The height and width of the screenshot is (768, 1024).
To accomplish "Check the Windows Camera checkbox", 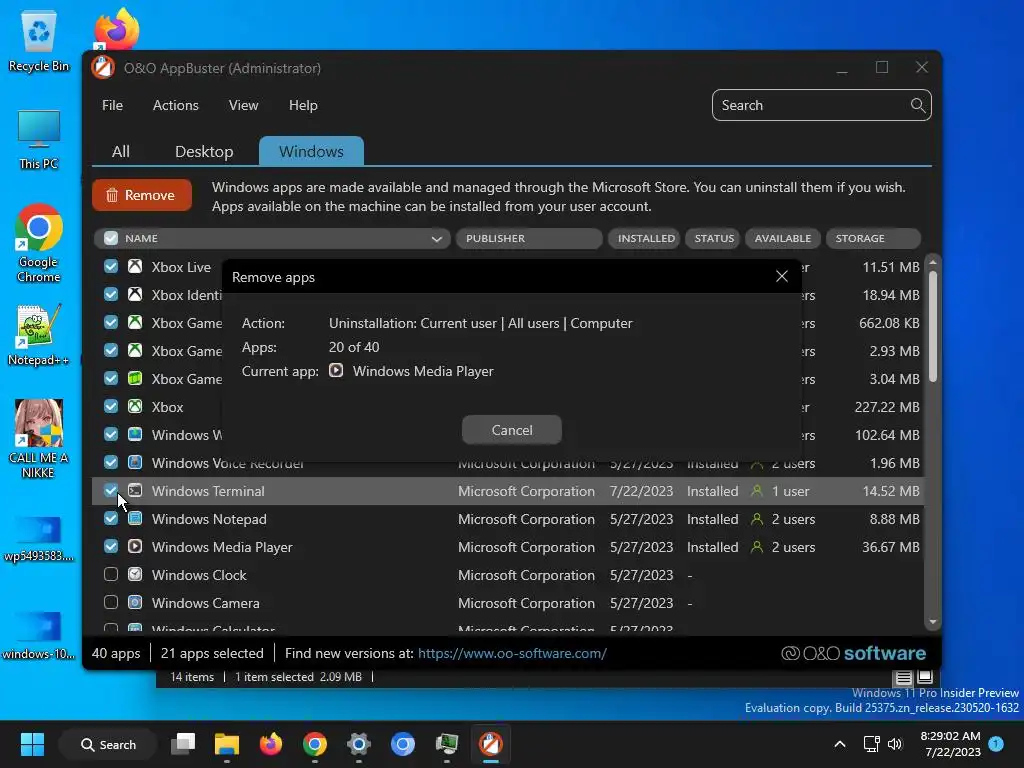I will pos(111,603).
